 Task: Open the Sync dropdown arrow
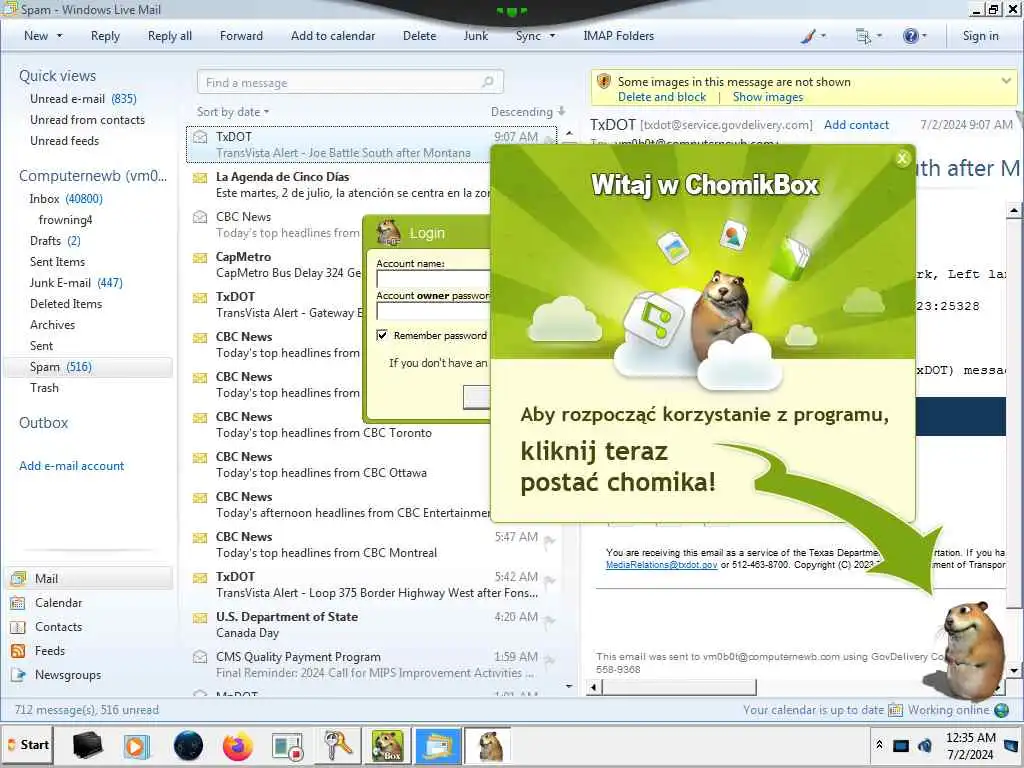[552, 37]
